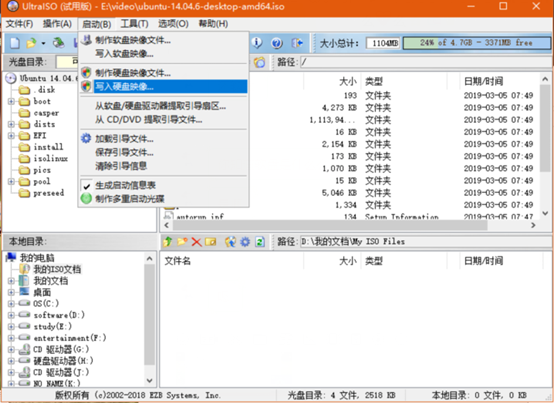Viewport: 554px width, 403px height.
Task: Expand the software(D:) drive node
Action: point(11,315)
